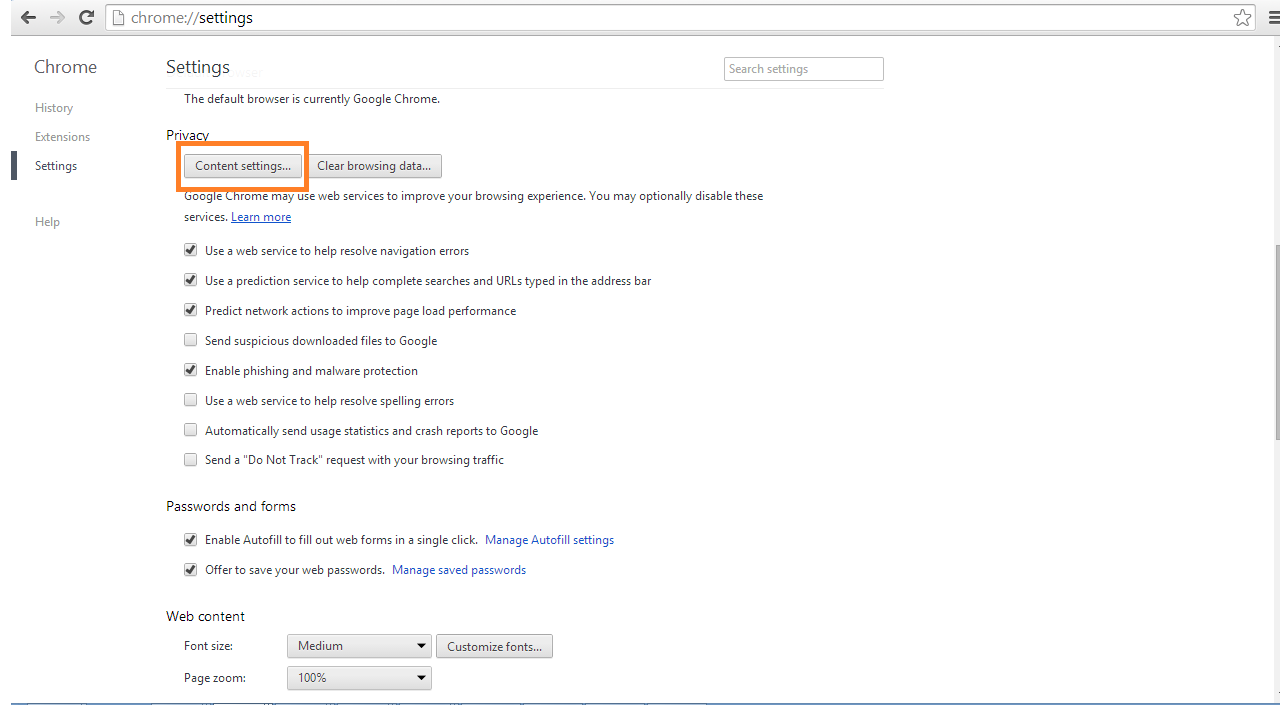1281x705 pixels.
Task: Bookmark this page with the star icon
Action: 1242,17
